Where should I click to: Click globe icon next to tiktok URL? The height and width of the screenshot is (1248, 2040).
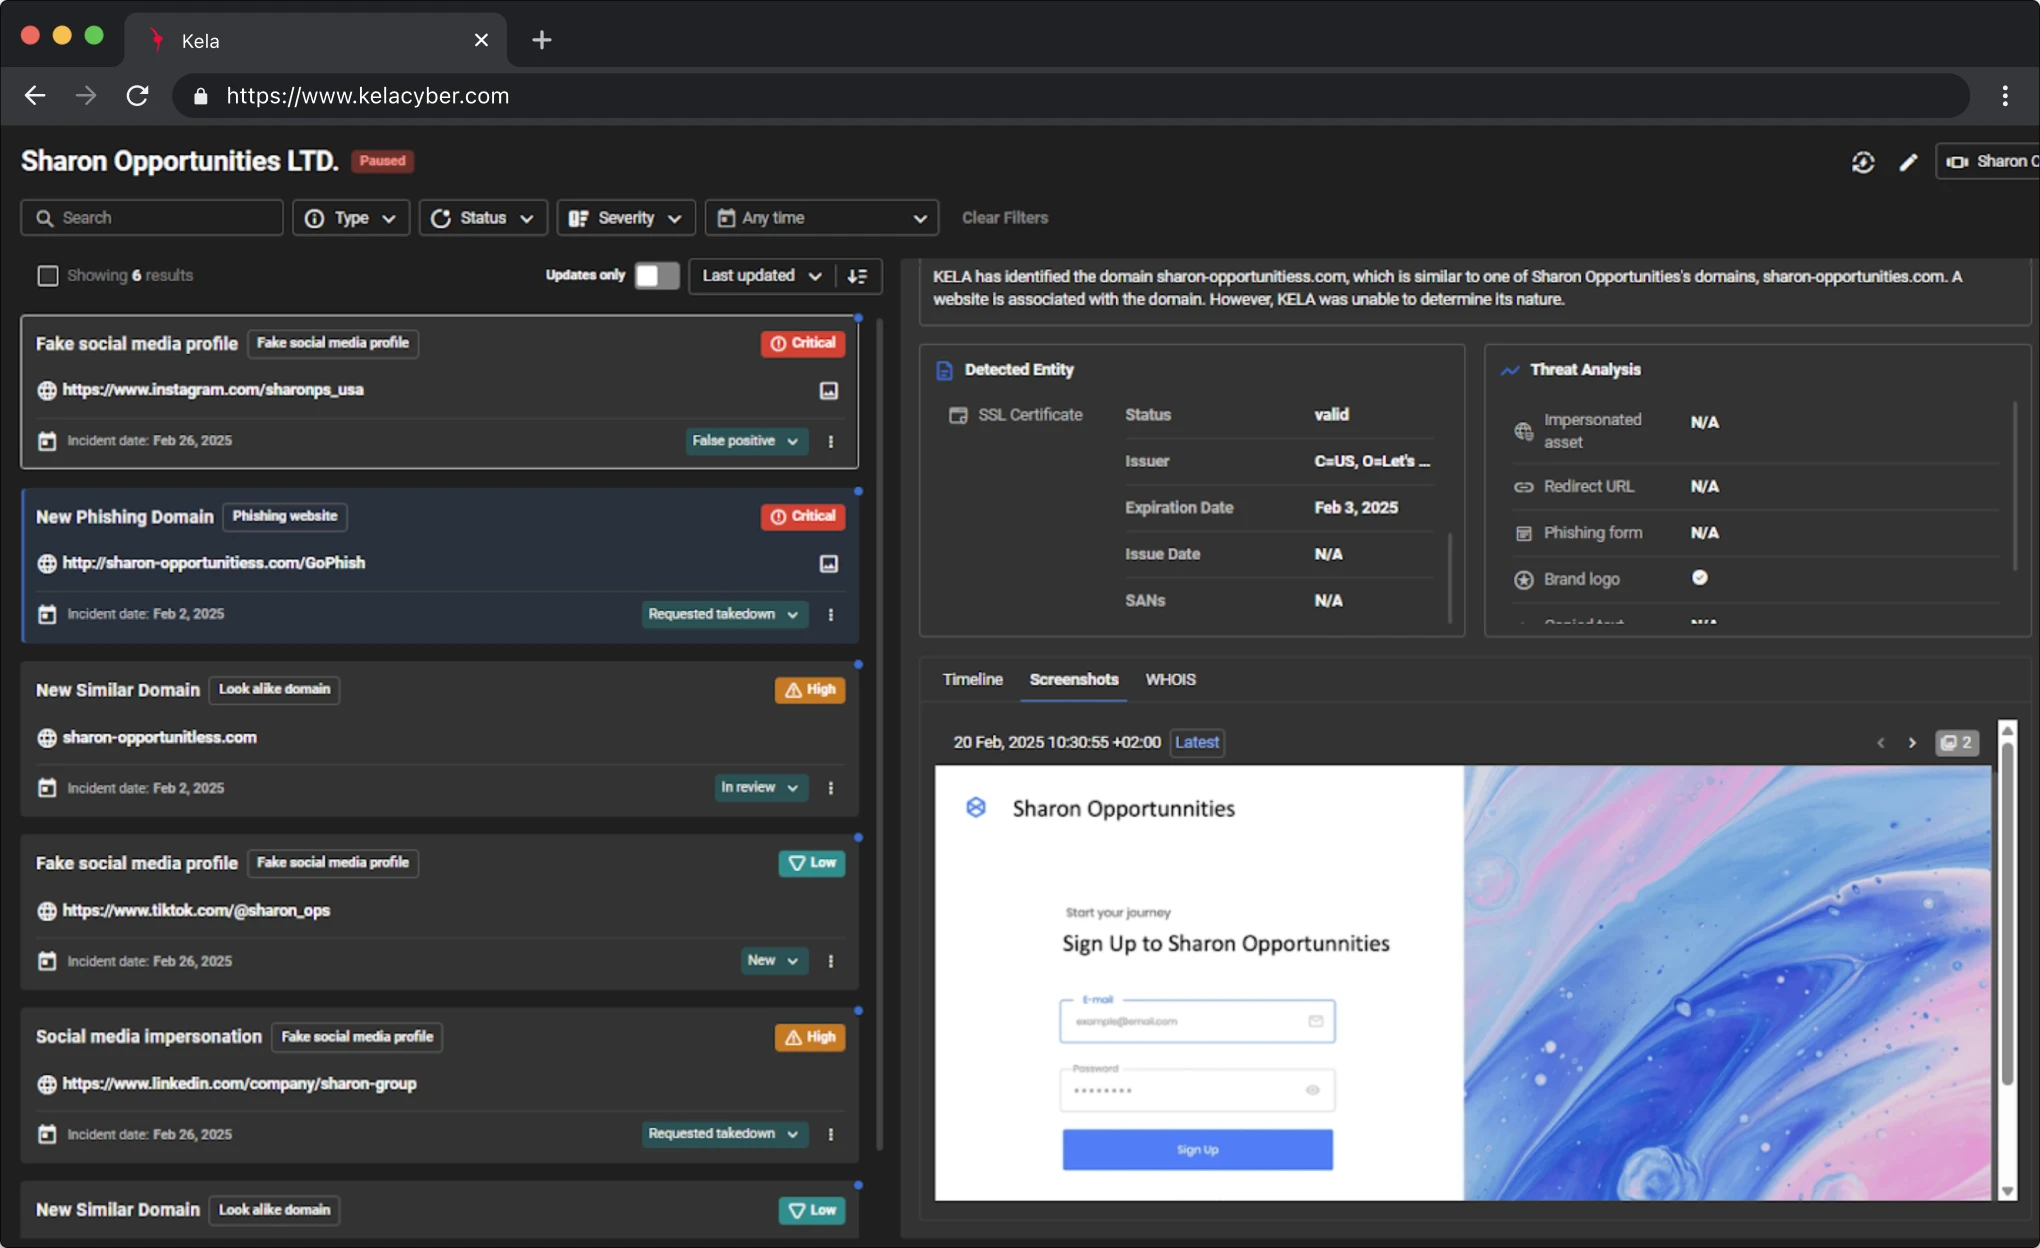click(47, 911)
